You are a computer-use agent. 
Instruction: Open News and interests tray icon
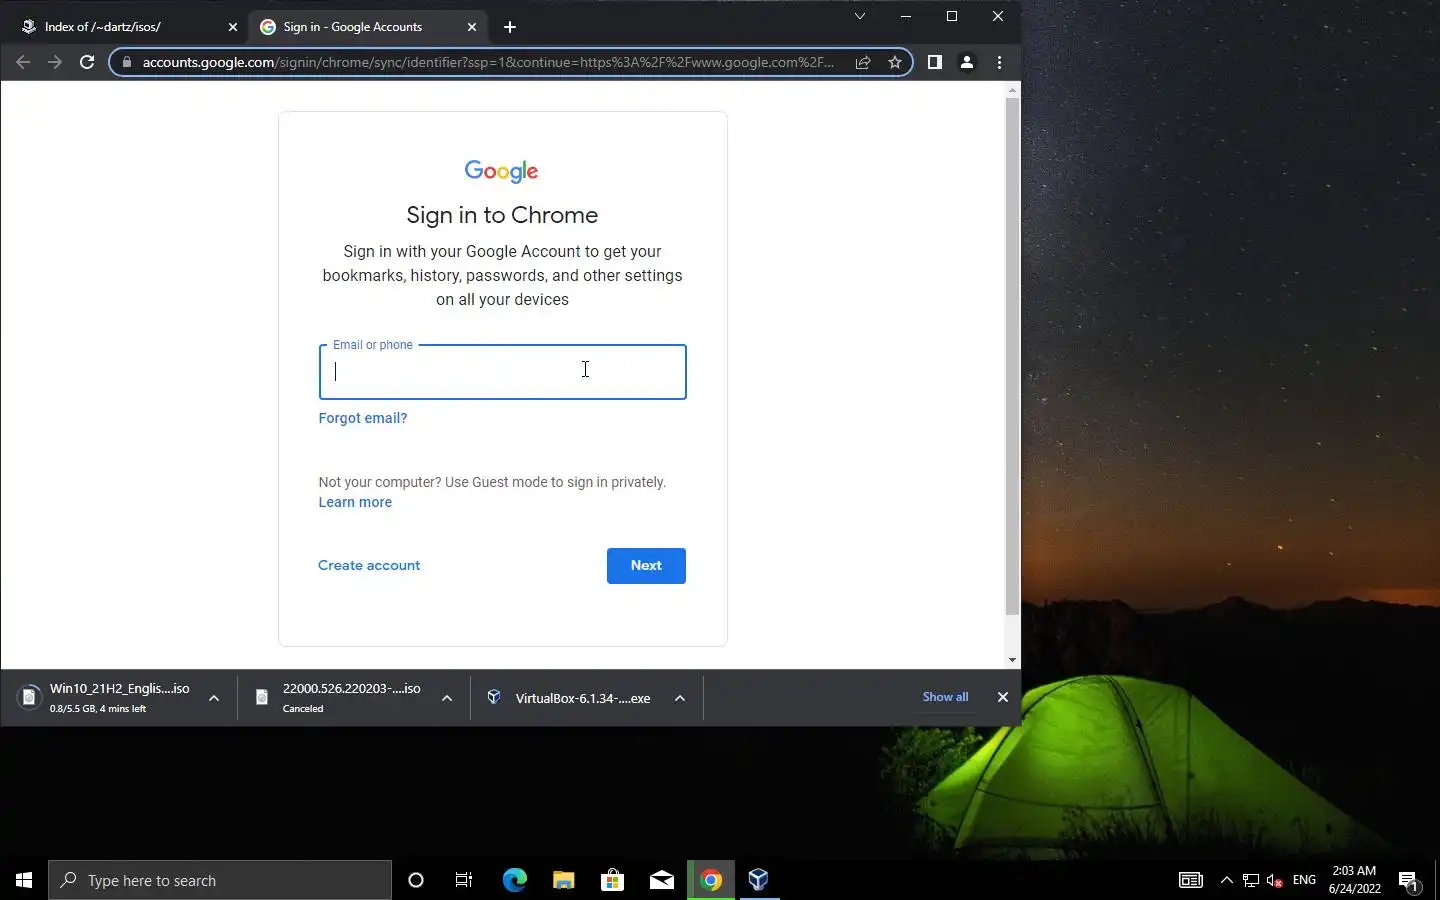(x=1190, y=880)
